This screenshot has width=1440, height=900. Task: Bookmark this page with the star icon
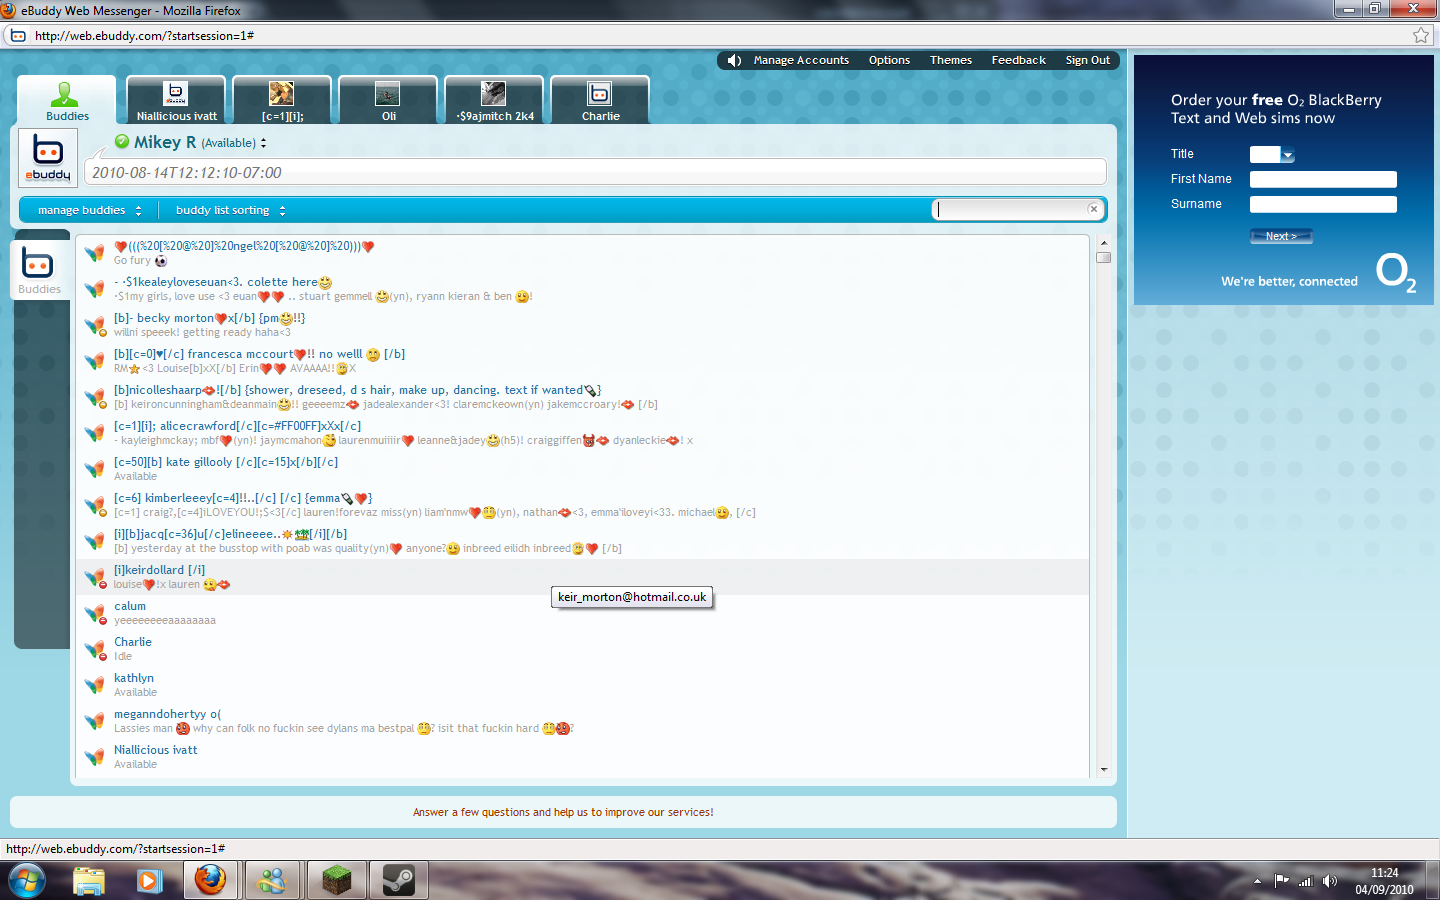pos(1421,35)
